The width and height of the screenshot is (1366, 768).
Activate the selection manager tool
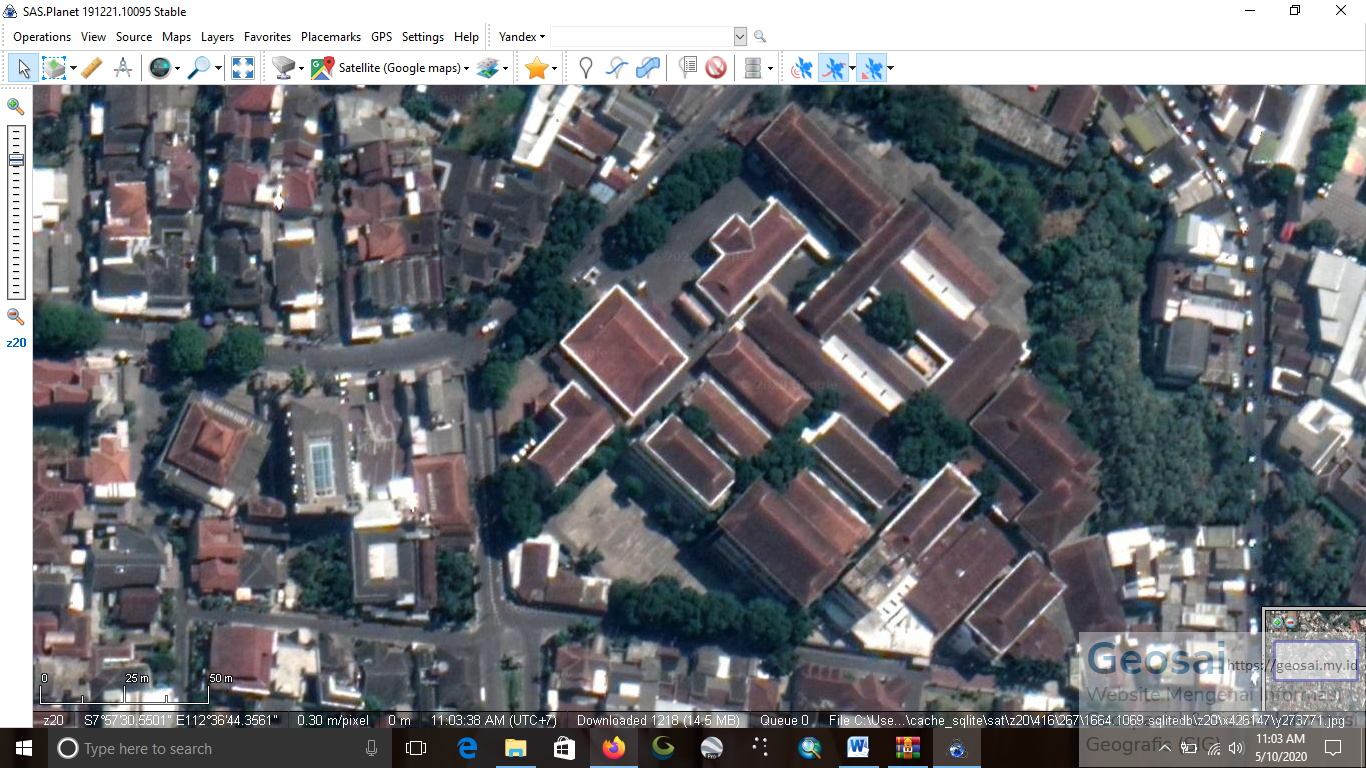(x=53, y=68)
